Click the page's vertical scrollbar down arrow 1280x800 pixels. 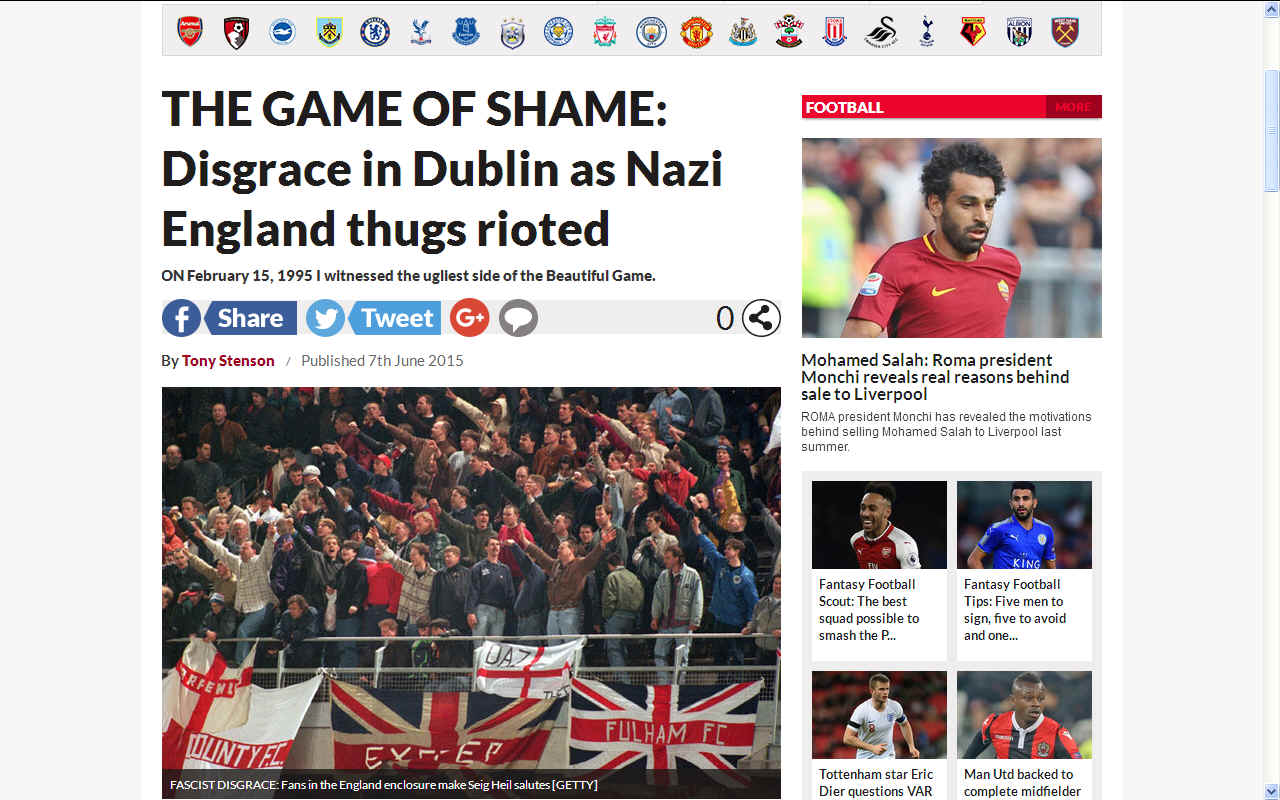(x=1272, y=791)
